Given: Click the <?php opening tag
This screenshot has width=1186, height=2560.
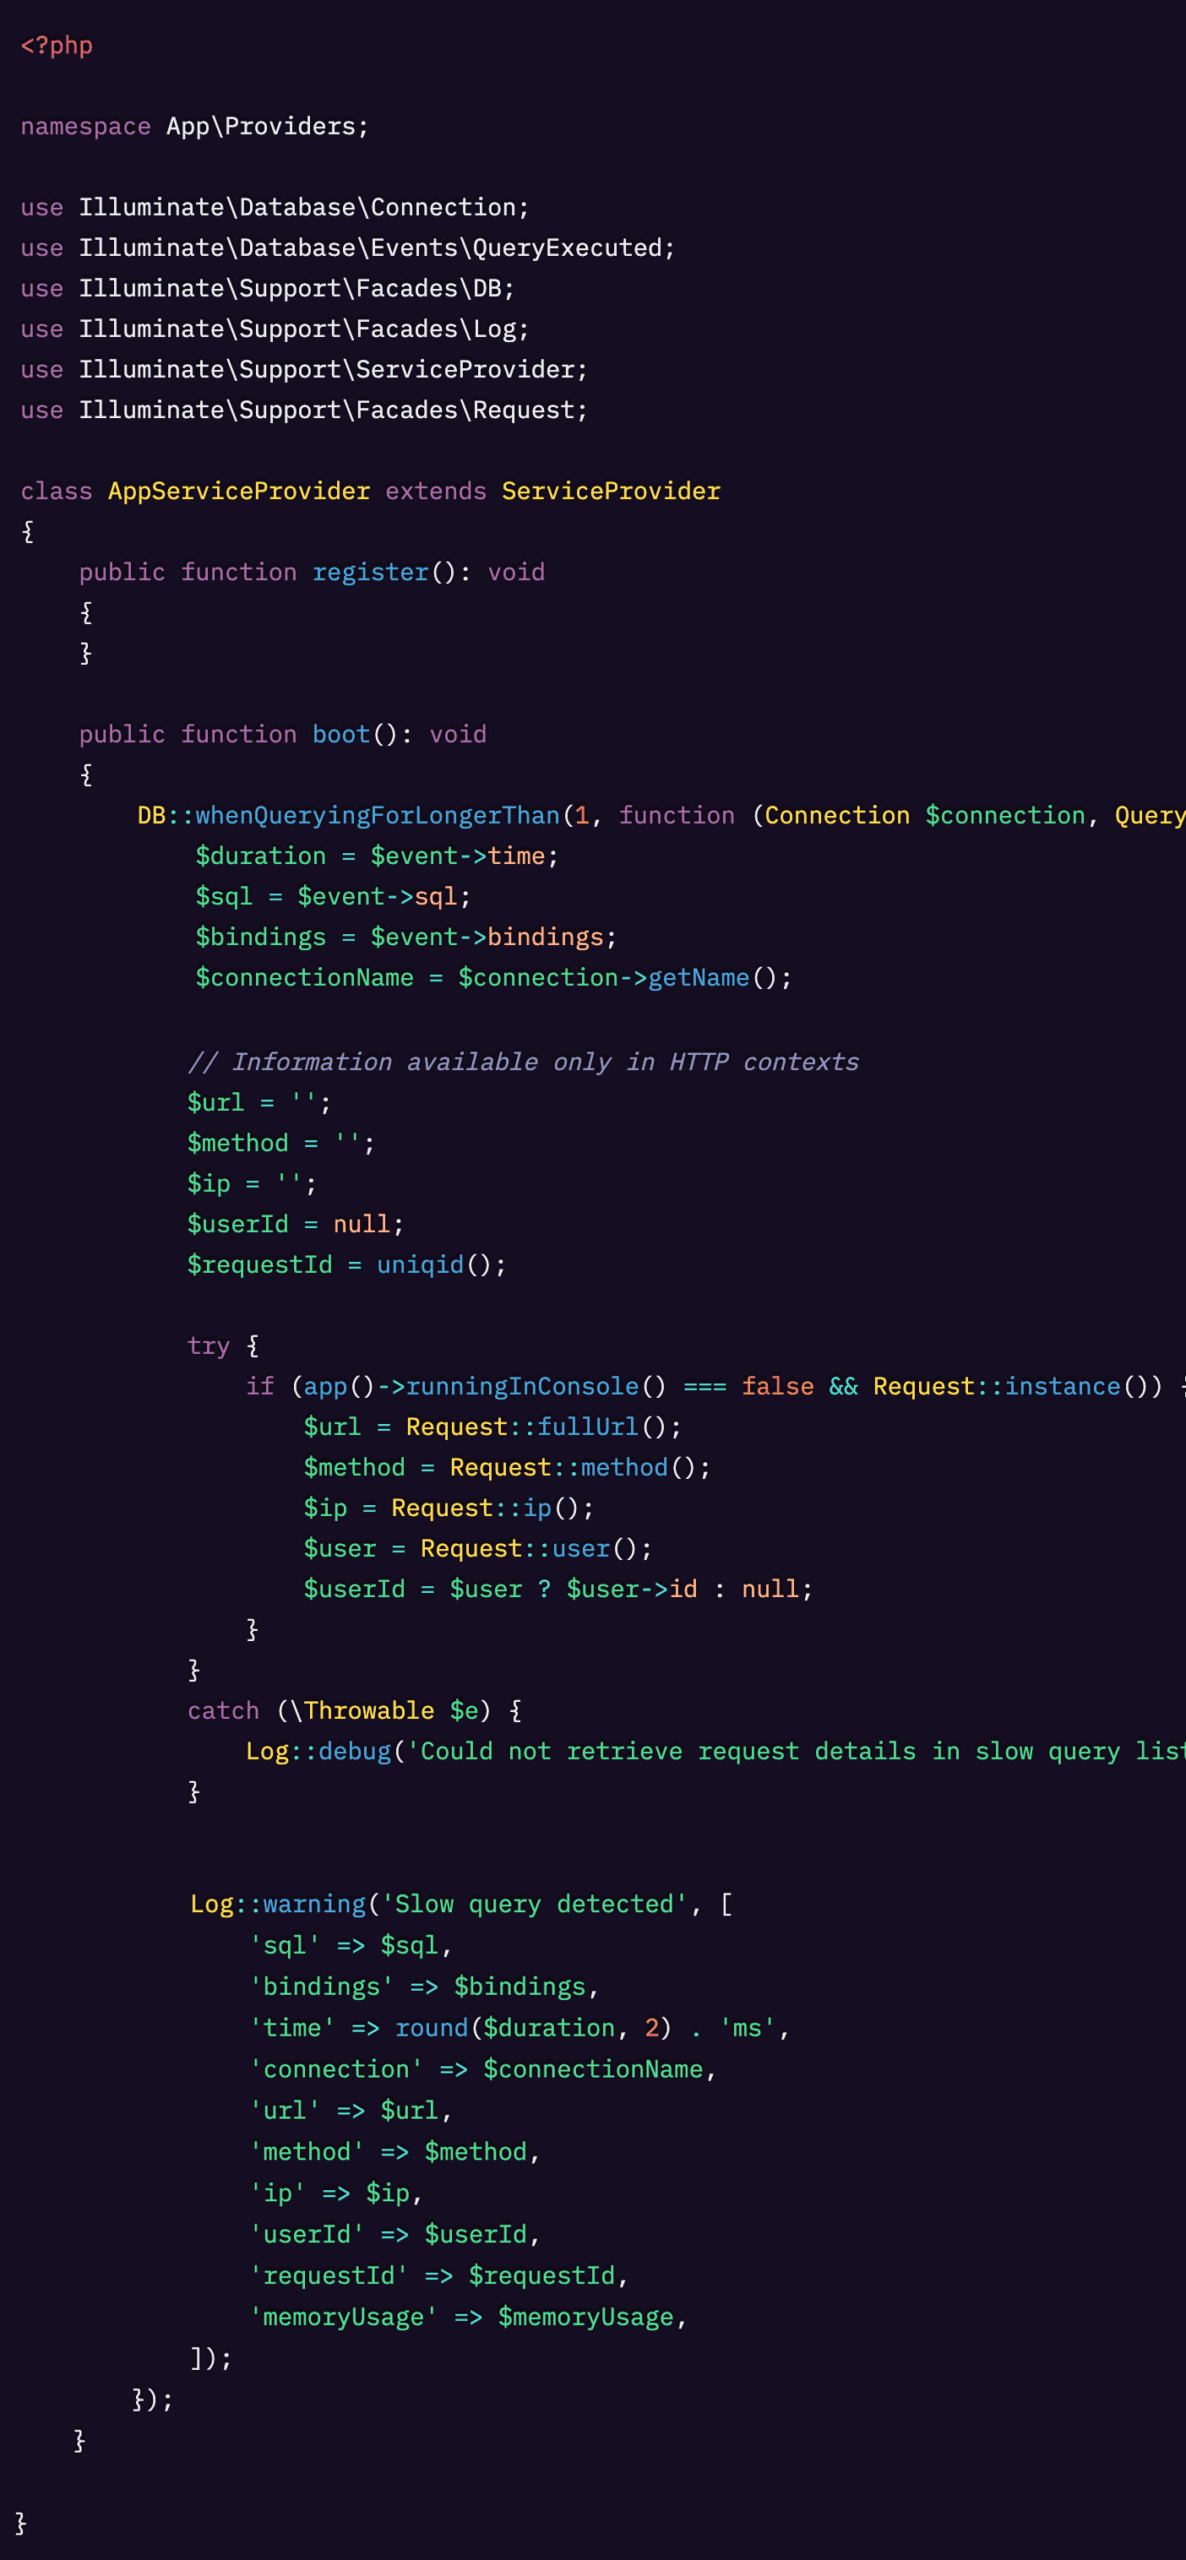Looking at the screenshot, I should (56, 46).
